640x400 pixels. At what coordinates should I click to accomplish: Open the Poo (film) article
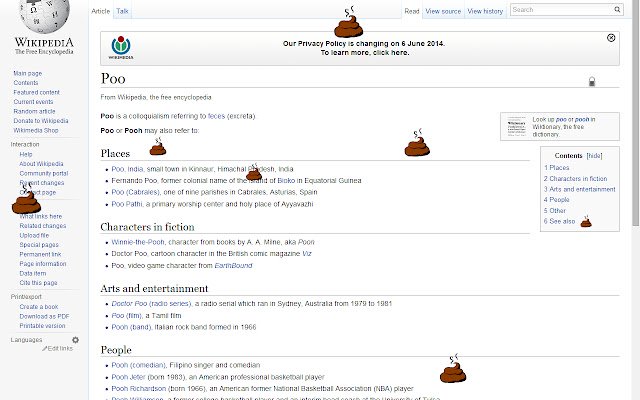point(127,316)
